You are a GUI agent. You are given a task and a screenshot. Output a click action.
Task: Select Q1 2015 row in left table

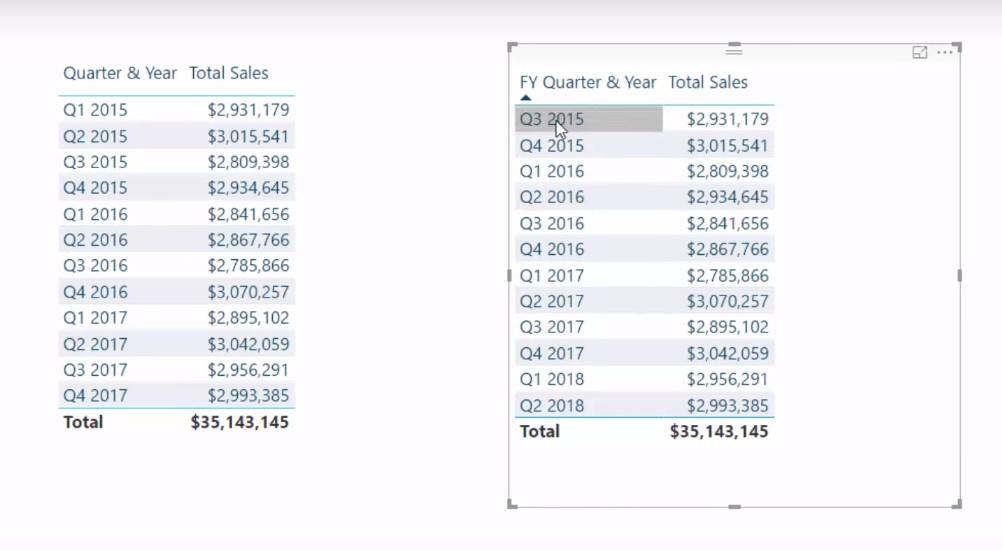177,109
